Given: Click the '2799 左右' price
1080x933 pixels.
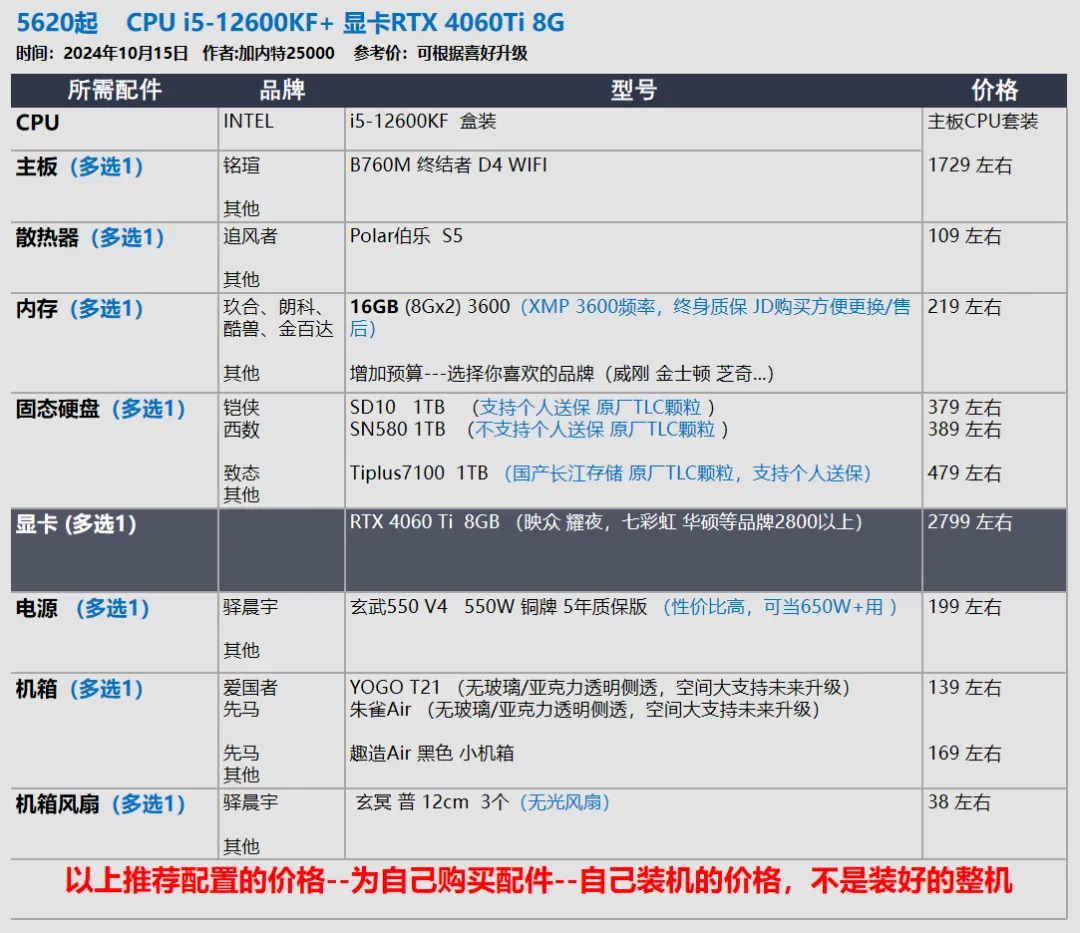Looking at the screenshot, I should 970,522.
